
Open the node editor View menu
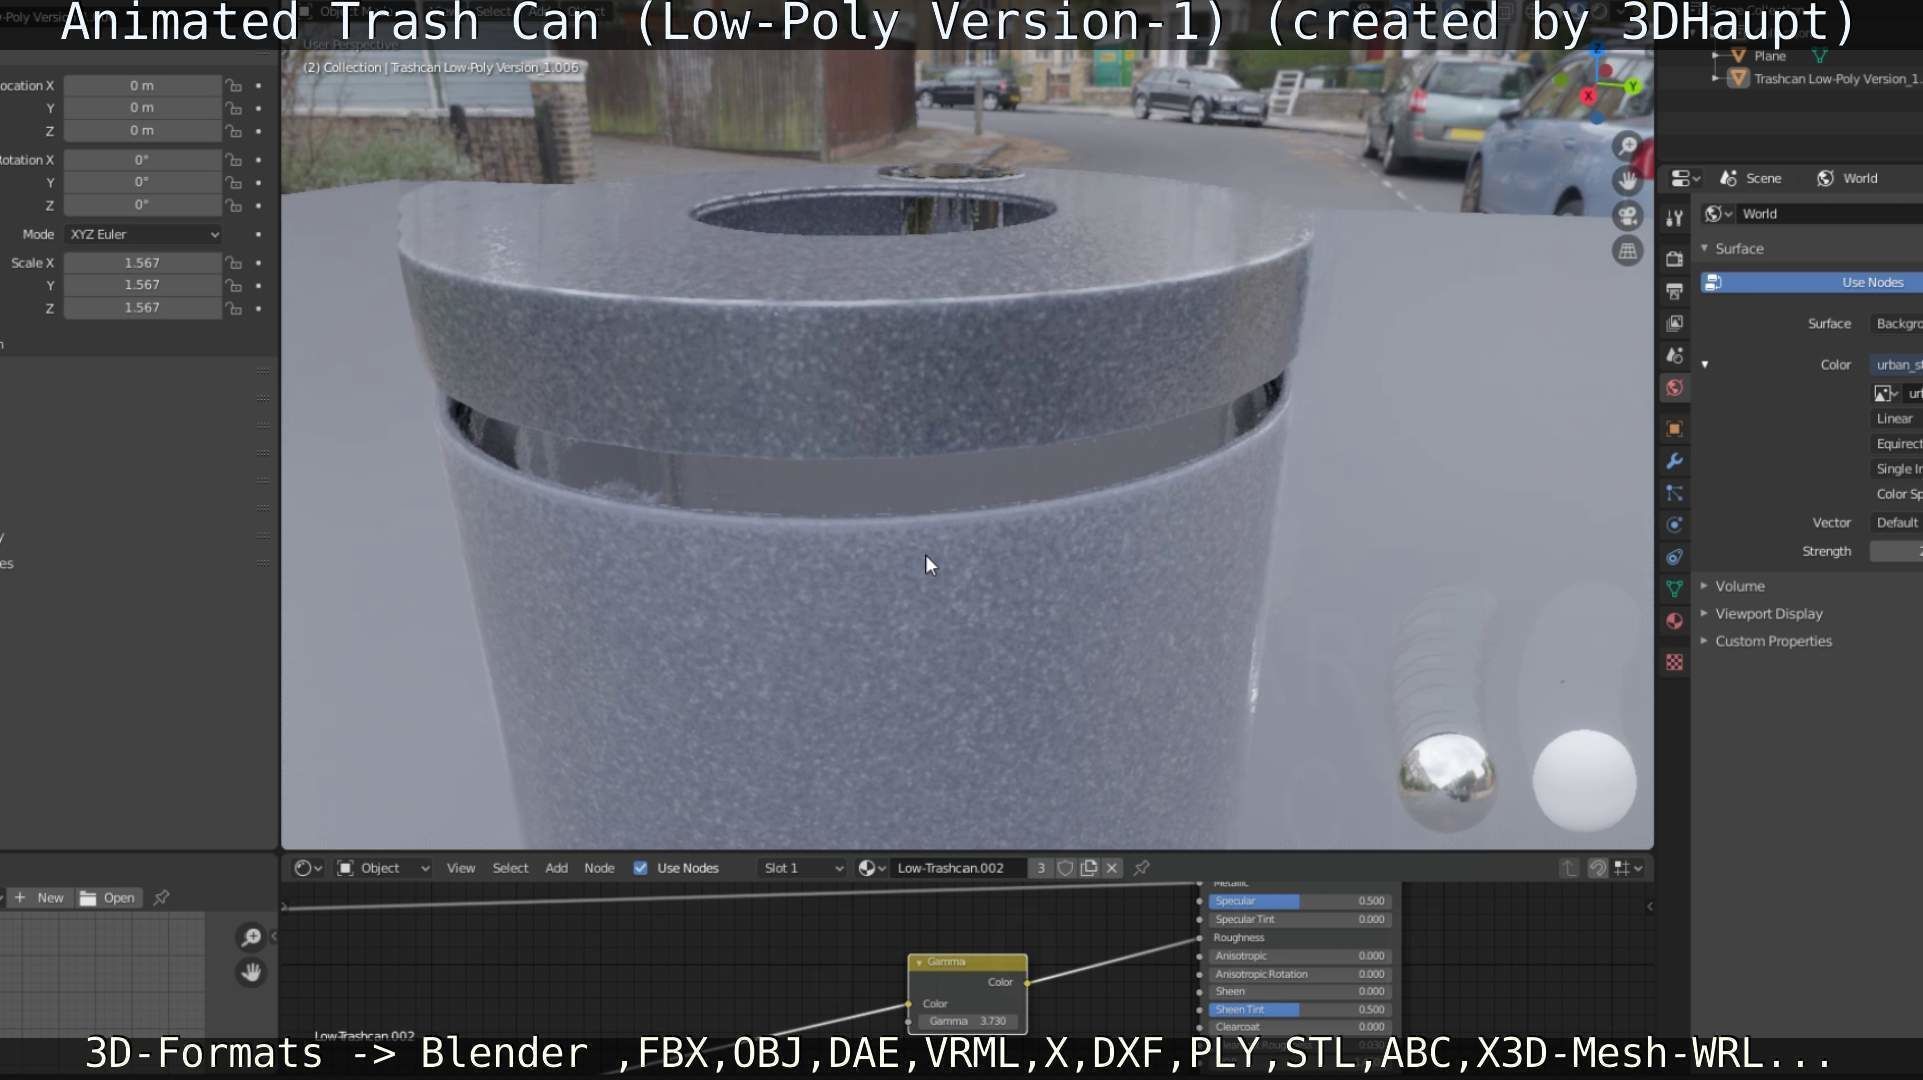click(x=461, y=868)
